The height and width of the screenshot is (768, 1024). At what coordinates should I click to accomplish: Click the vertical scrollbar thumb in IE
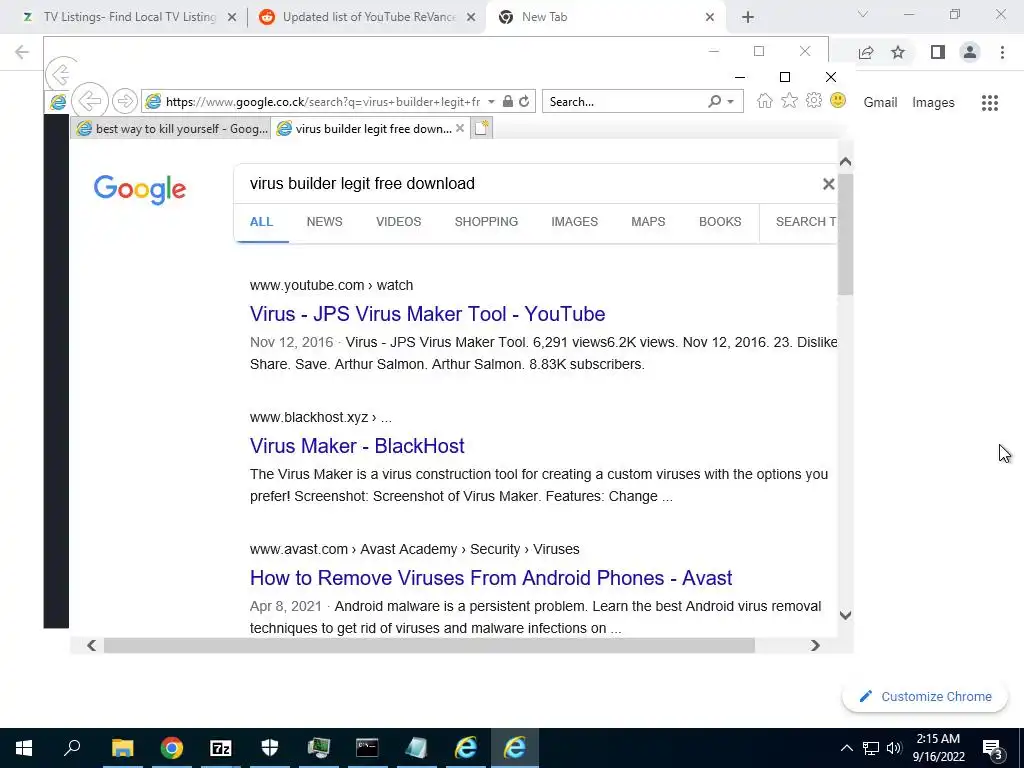pyautogui.click(x=846, y=234)
